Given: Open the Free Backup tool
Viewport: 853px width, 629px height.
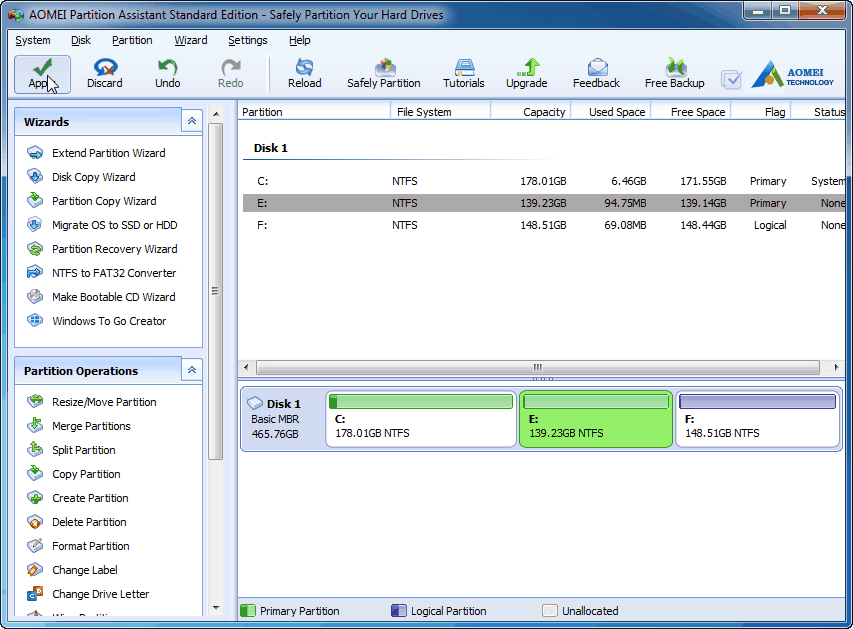Looking at the screenshot, I should tap(675, 75).
